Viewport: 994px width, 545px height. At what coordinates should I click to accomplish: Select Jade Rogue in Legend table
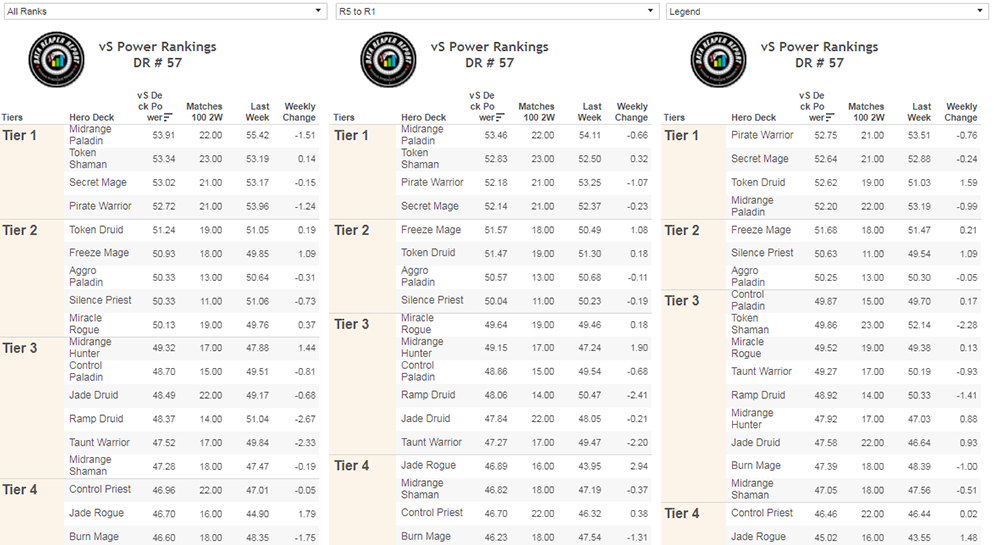click(758, 537)
